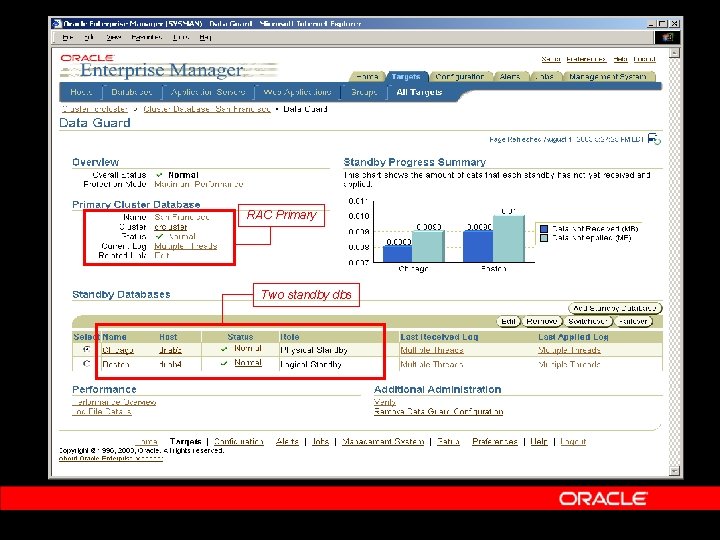This screenshot has width=720, height=540.
Task: Switch to the Configuration tab
Action: (x=459, y=77)
